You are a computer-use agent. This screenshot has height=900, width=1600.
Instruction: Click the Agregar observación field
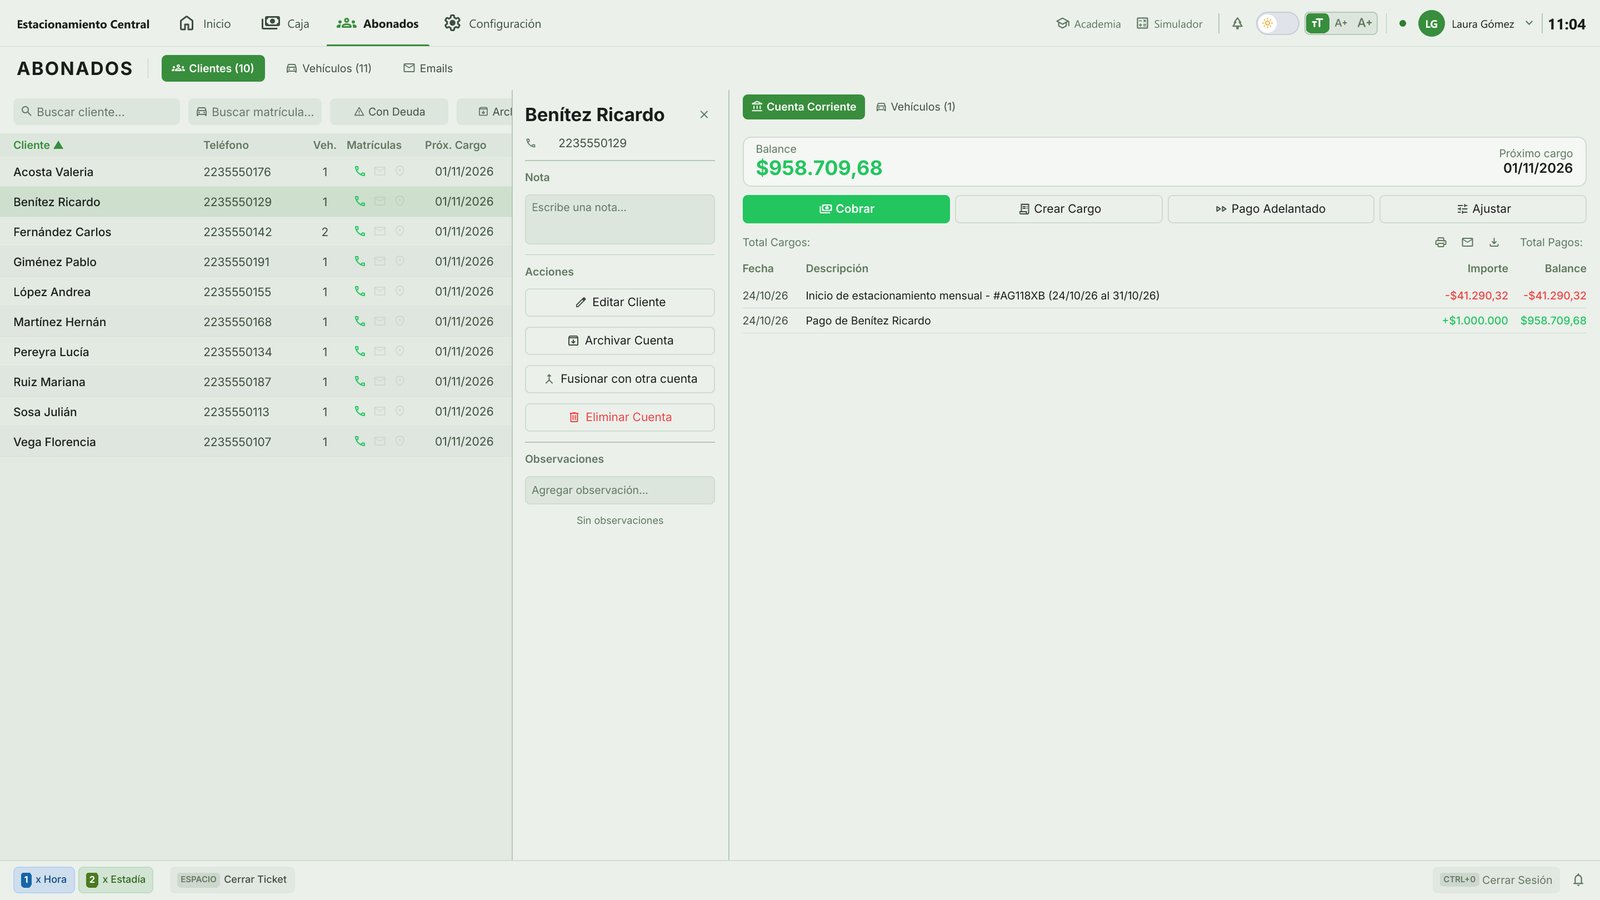(x=620, y=490)
